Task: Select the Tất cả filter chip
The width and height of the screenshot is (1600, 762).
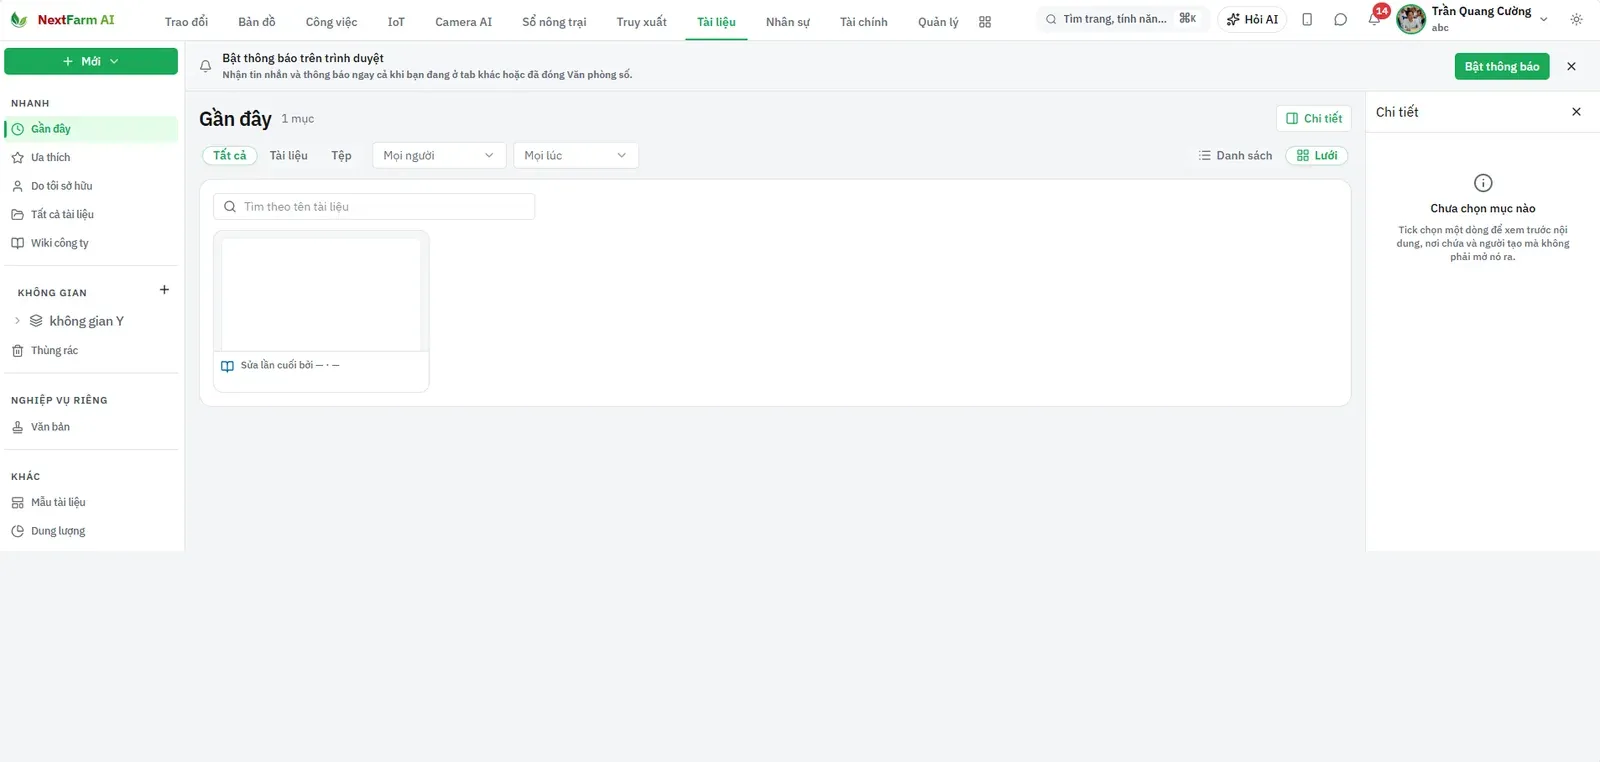Action: [x=230, y=156]
